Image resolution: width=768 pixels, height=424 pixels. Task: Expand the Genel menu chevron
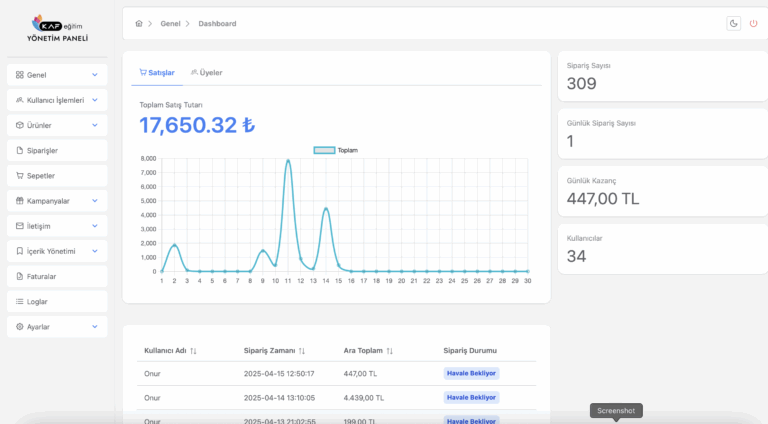(x=95, y=75)
